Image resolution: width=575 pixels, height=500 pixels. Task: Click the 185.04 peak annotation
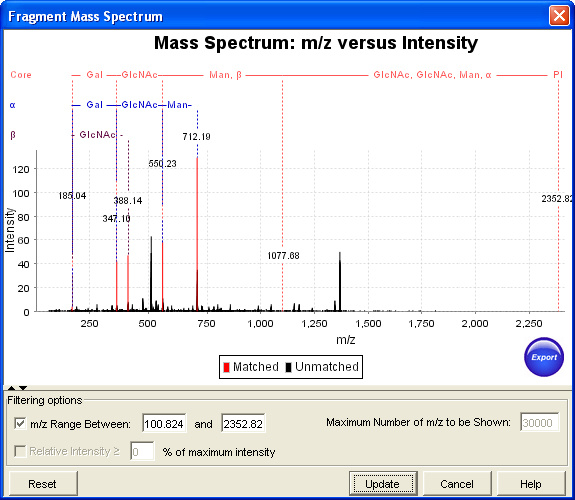coord(72,196)
